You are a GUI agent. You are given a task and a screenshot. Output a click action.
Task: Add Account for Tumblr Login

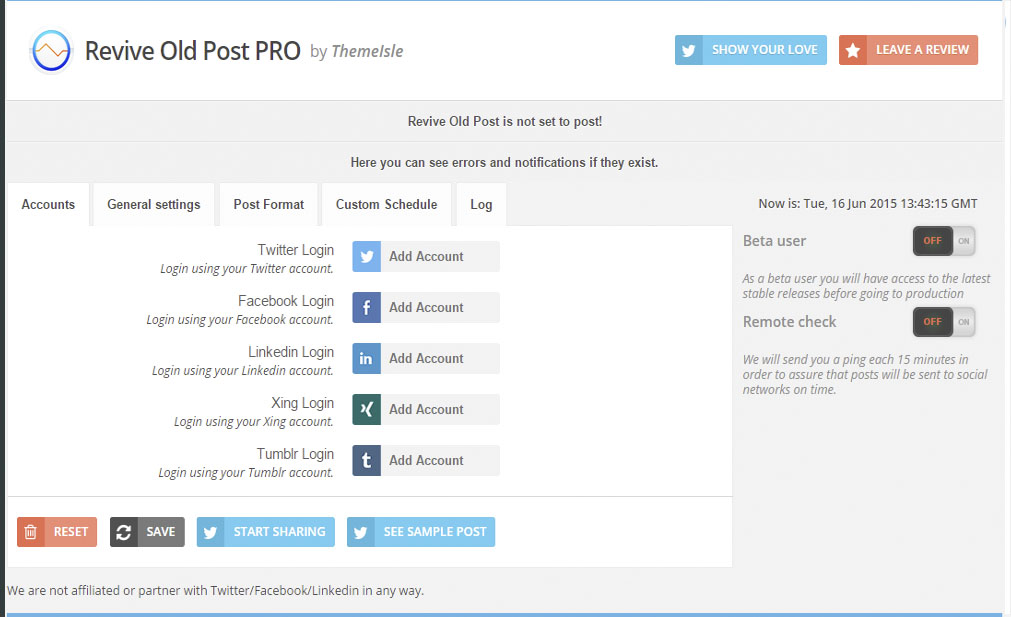click(426, 460)
